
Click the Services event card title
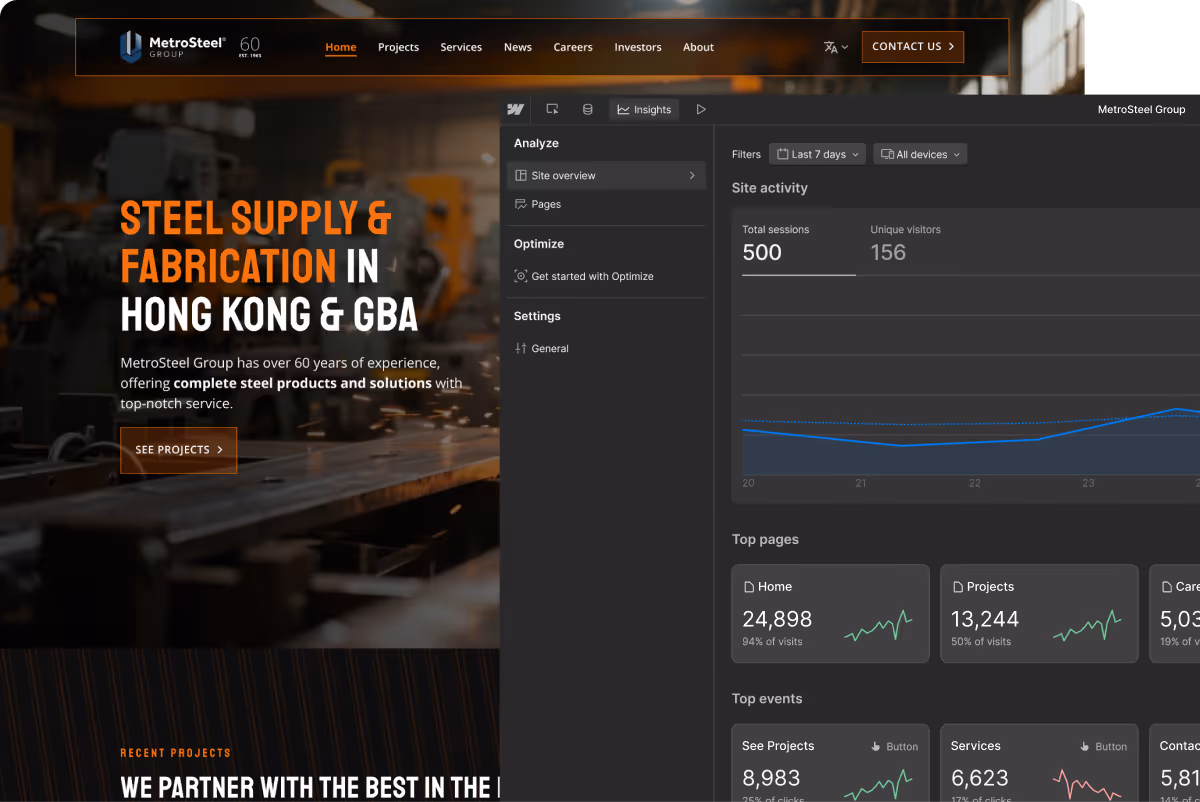coord(976,746)
